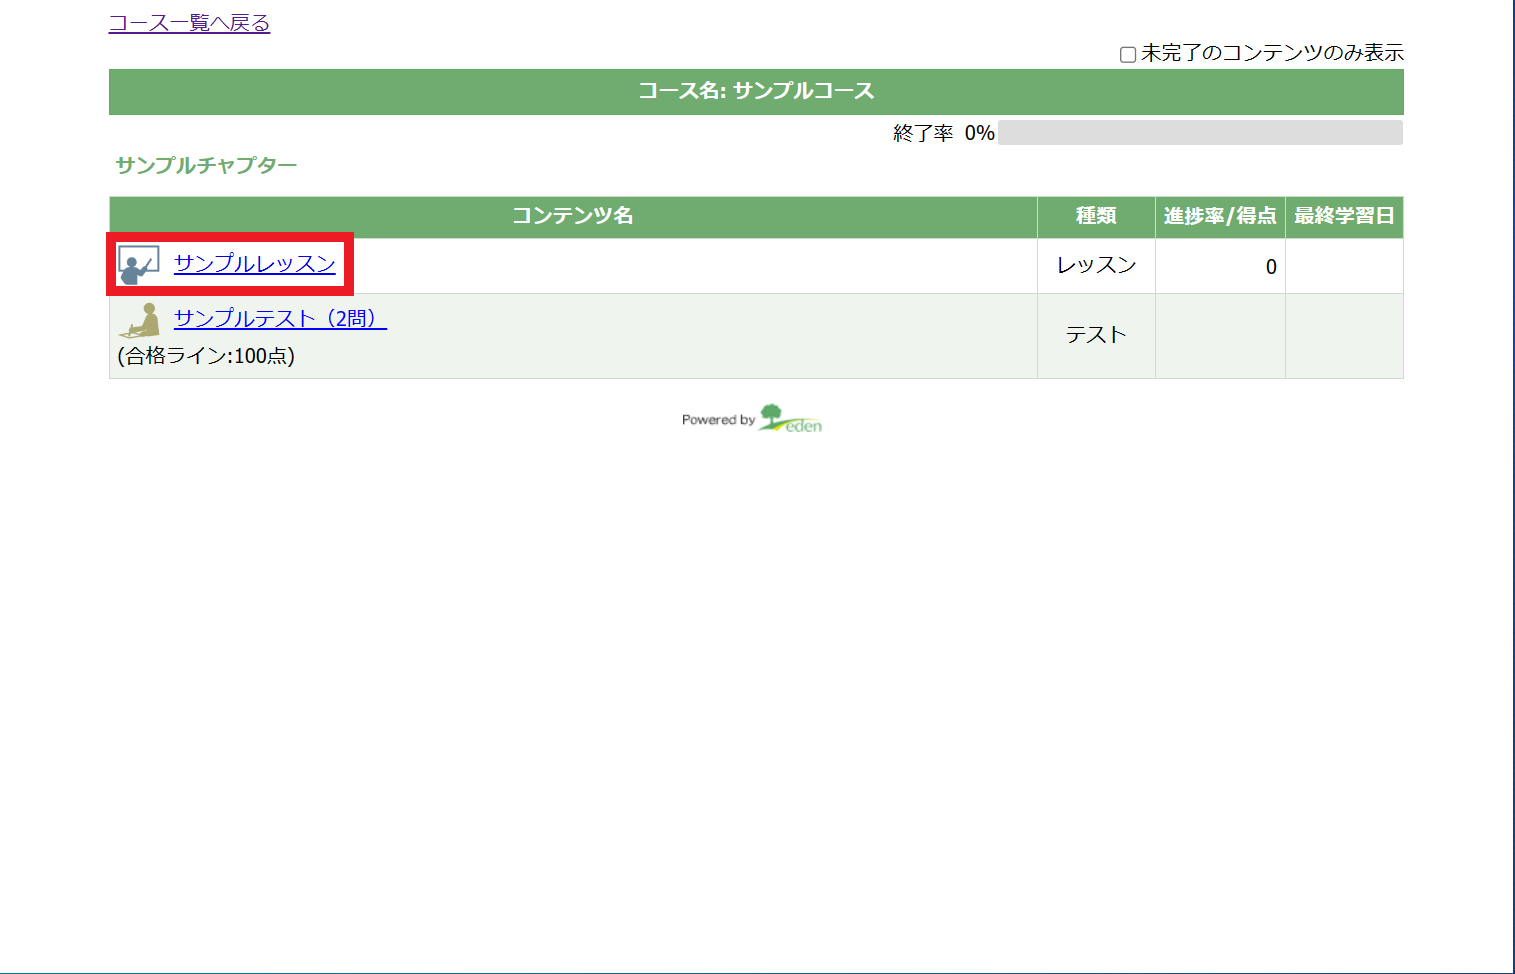Screen dimensions: 1515x974
Task: Click the テスト type cell
Action: click(1096, 336)
